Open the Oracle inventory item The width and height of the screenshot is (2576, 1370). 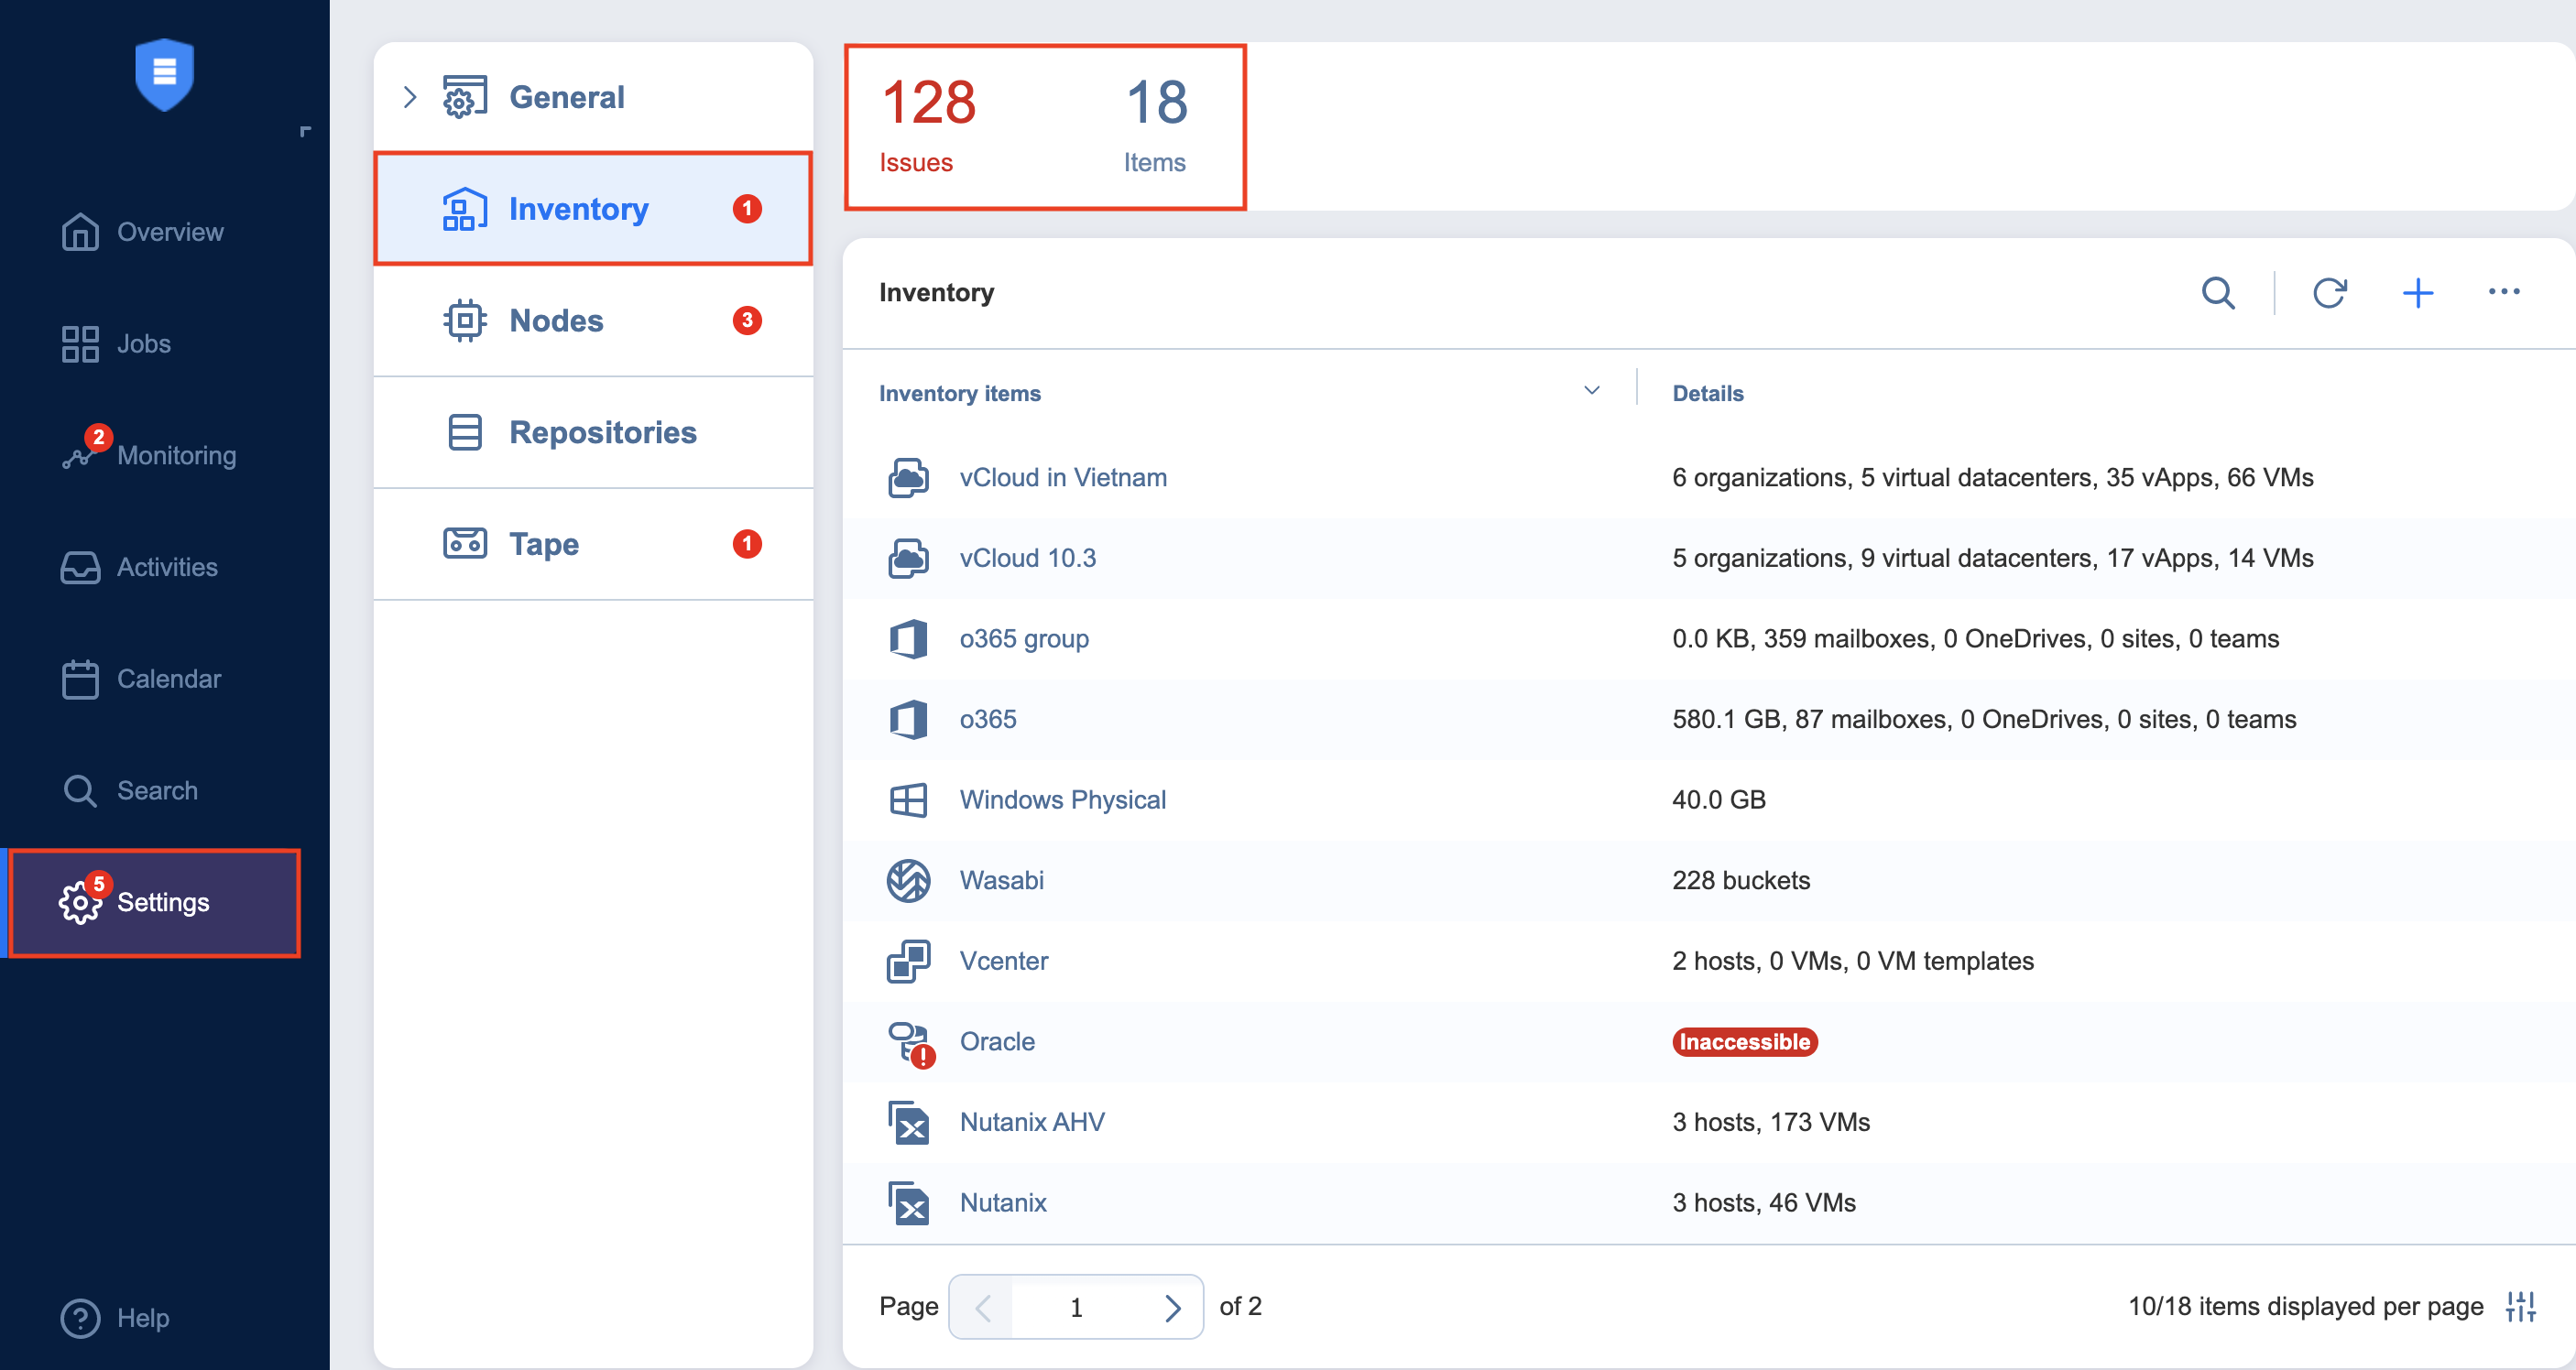pyautogui.click(x=997, y=1042)
